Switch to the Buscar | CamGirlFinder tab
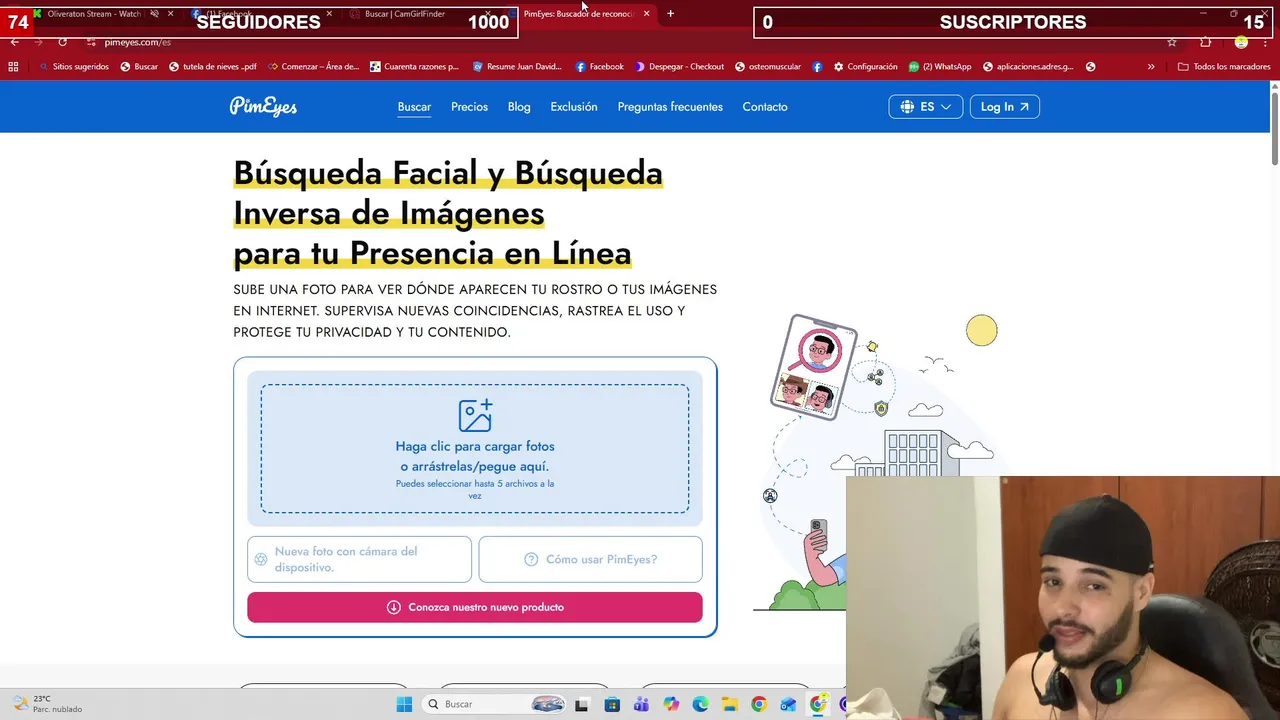This screenshot has height=720, width=1280. coord(420,13)
